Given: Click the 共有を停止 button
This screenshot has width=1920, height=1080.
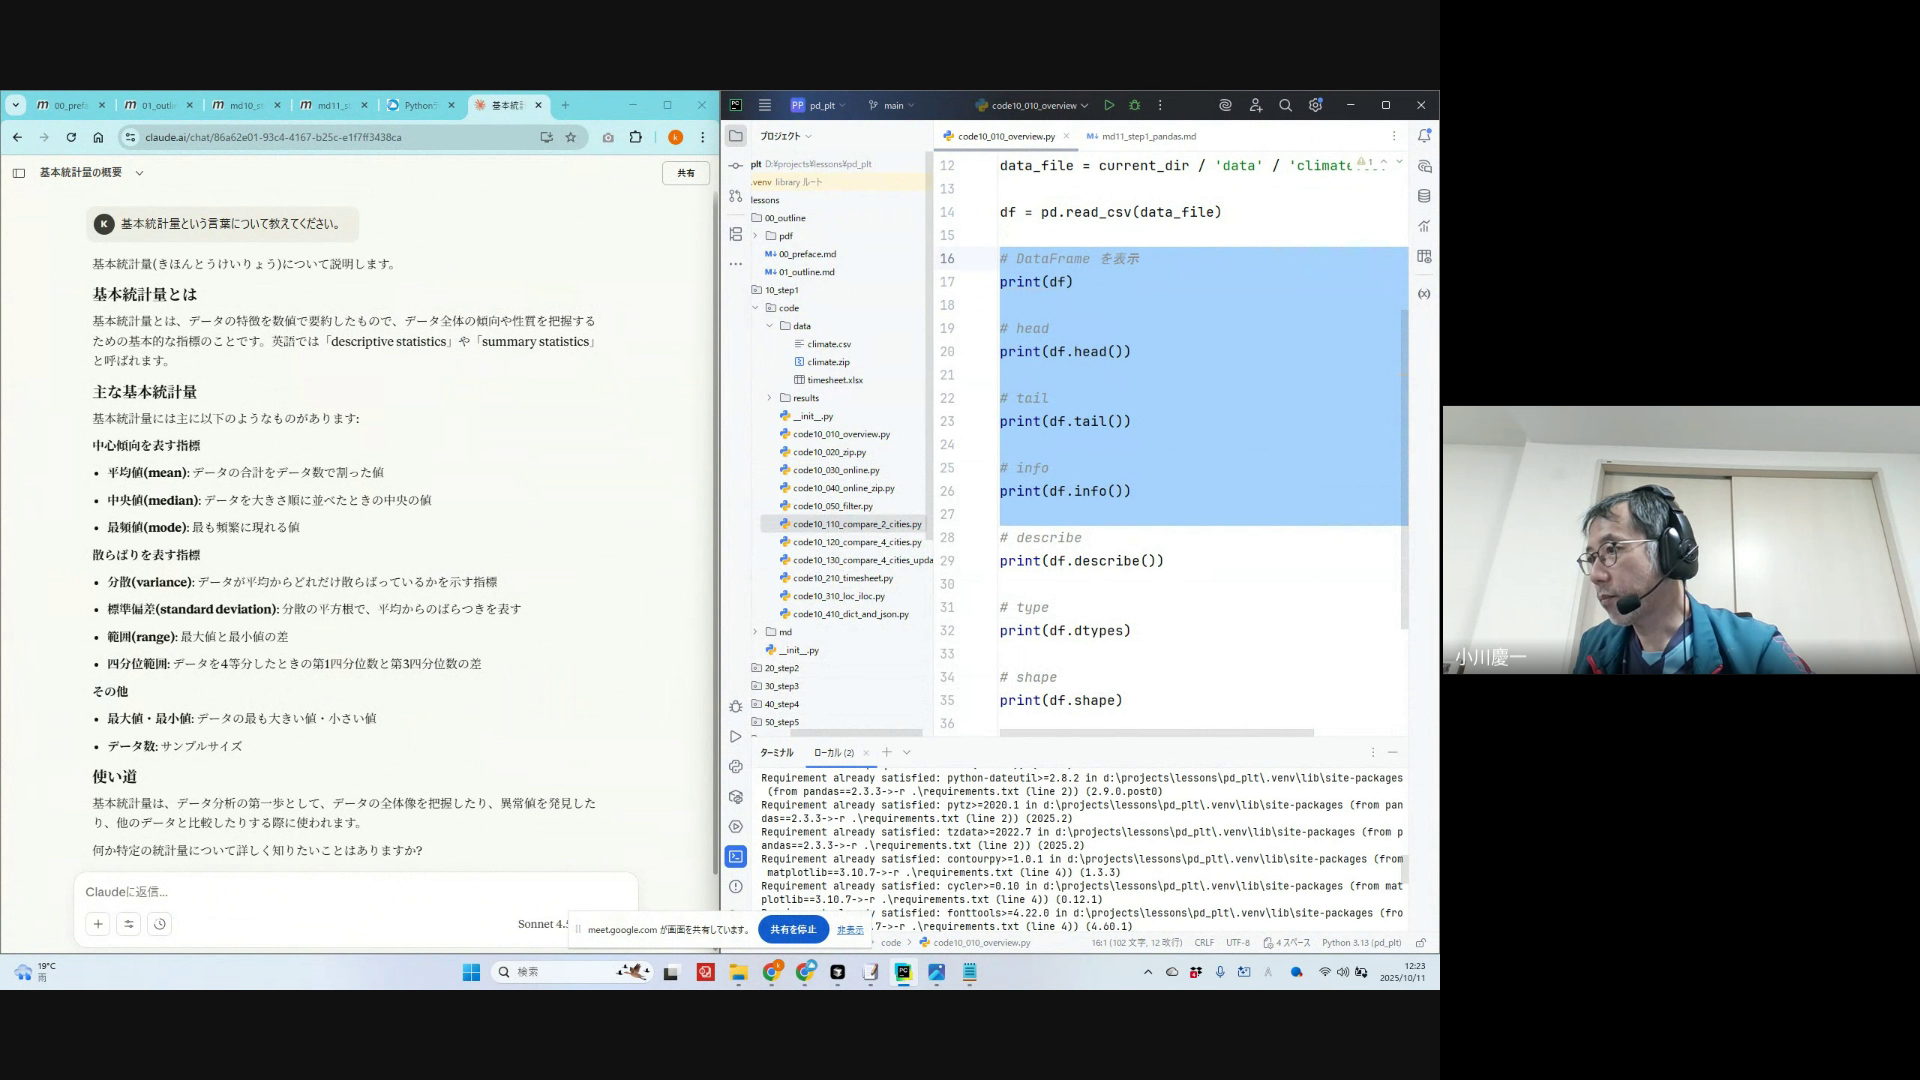Looking at the screenshot, I should coord(793,929).
